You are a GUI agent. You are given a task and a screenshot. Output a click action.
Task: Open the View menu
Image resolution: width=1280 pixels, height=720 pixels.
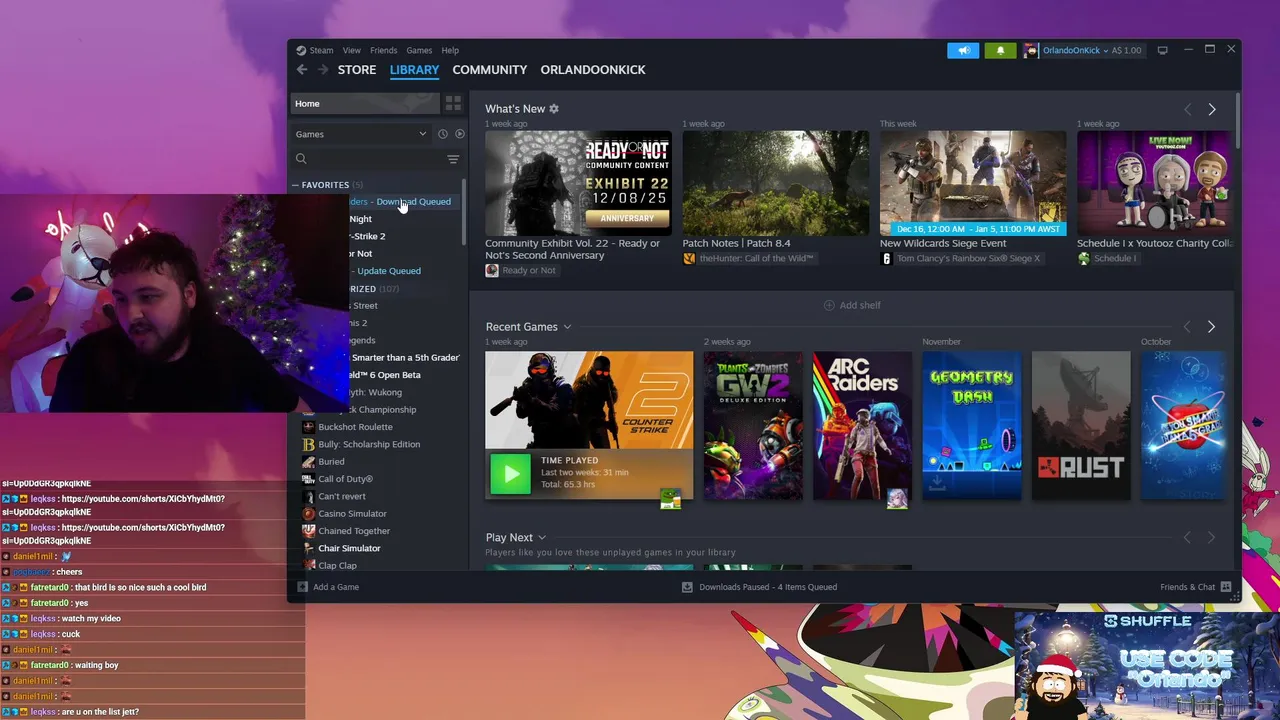tap(352, 50)
